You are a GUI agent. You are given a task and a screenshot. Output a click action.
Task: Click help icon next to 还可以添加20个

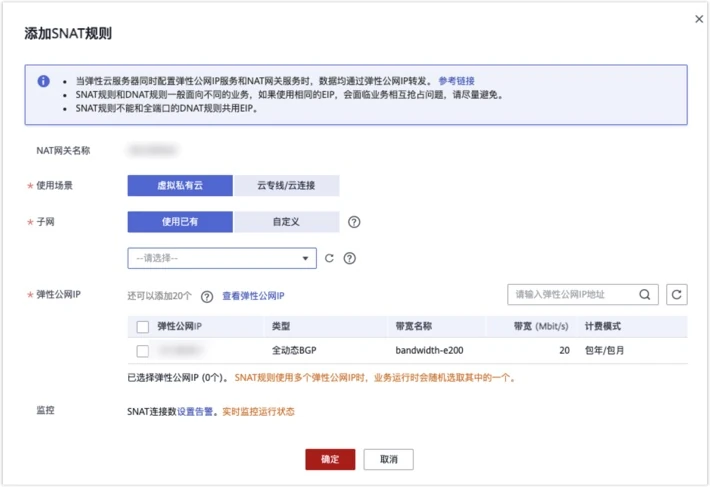pyautogui.click(x=207, y=296)
